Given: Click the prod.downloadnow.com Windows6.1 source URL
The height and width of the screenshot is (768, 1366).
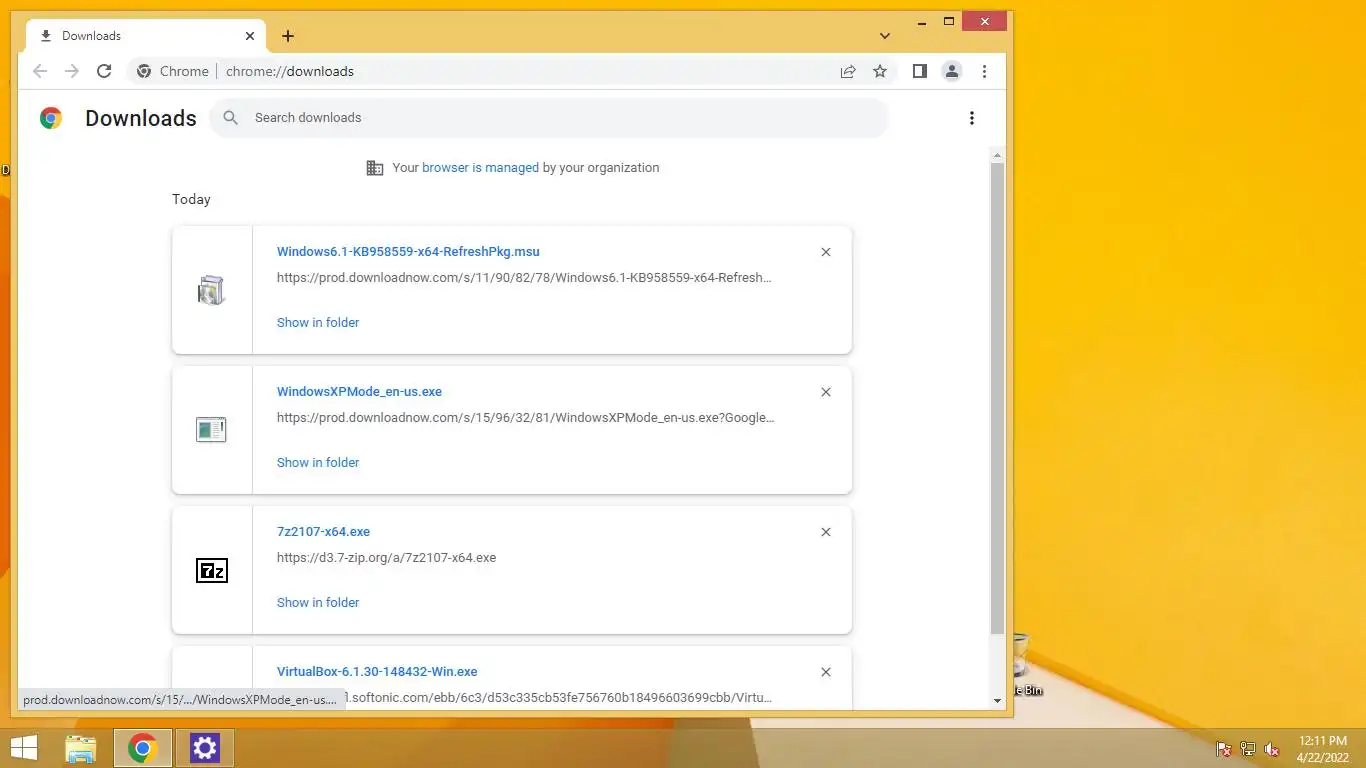Looking at the screenshot, I should [x=524, y=277].
